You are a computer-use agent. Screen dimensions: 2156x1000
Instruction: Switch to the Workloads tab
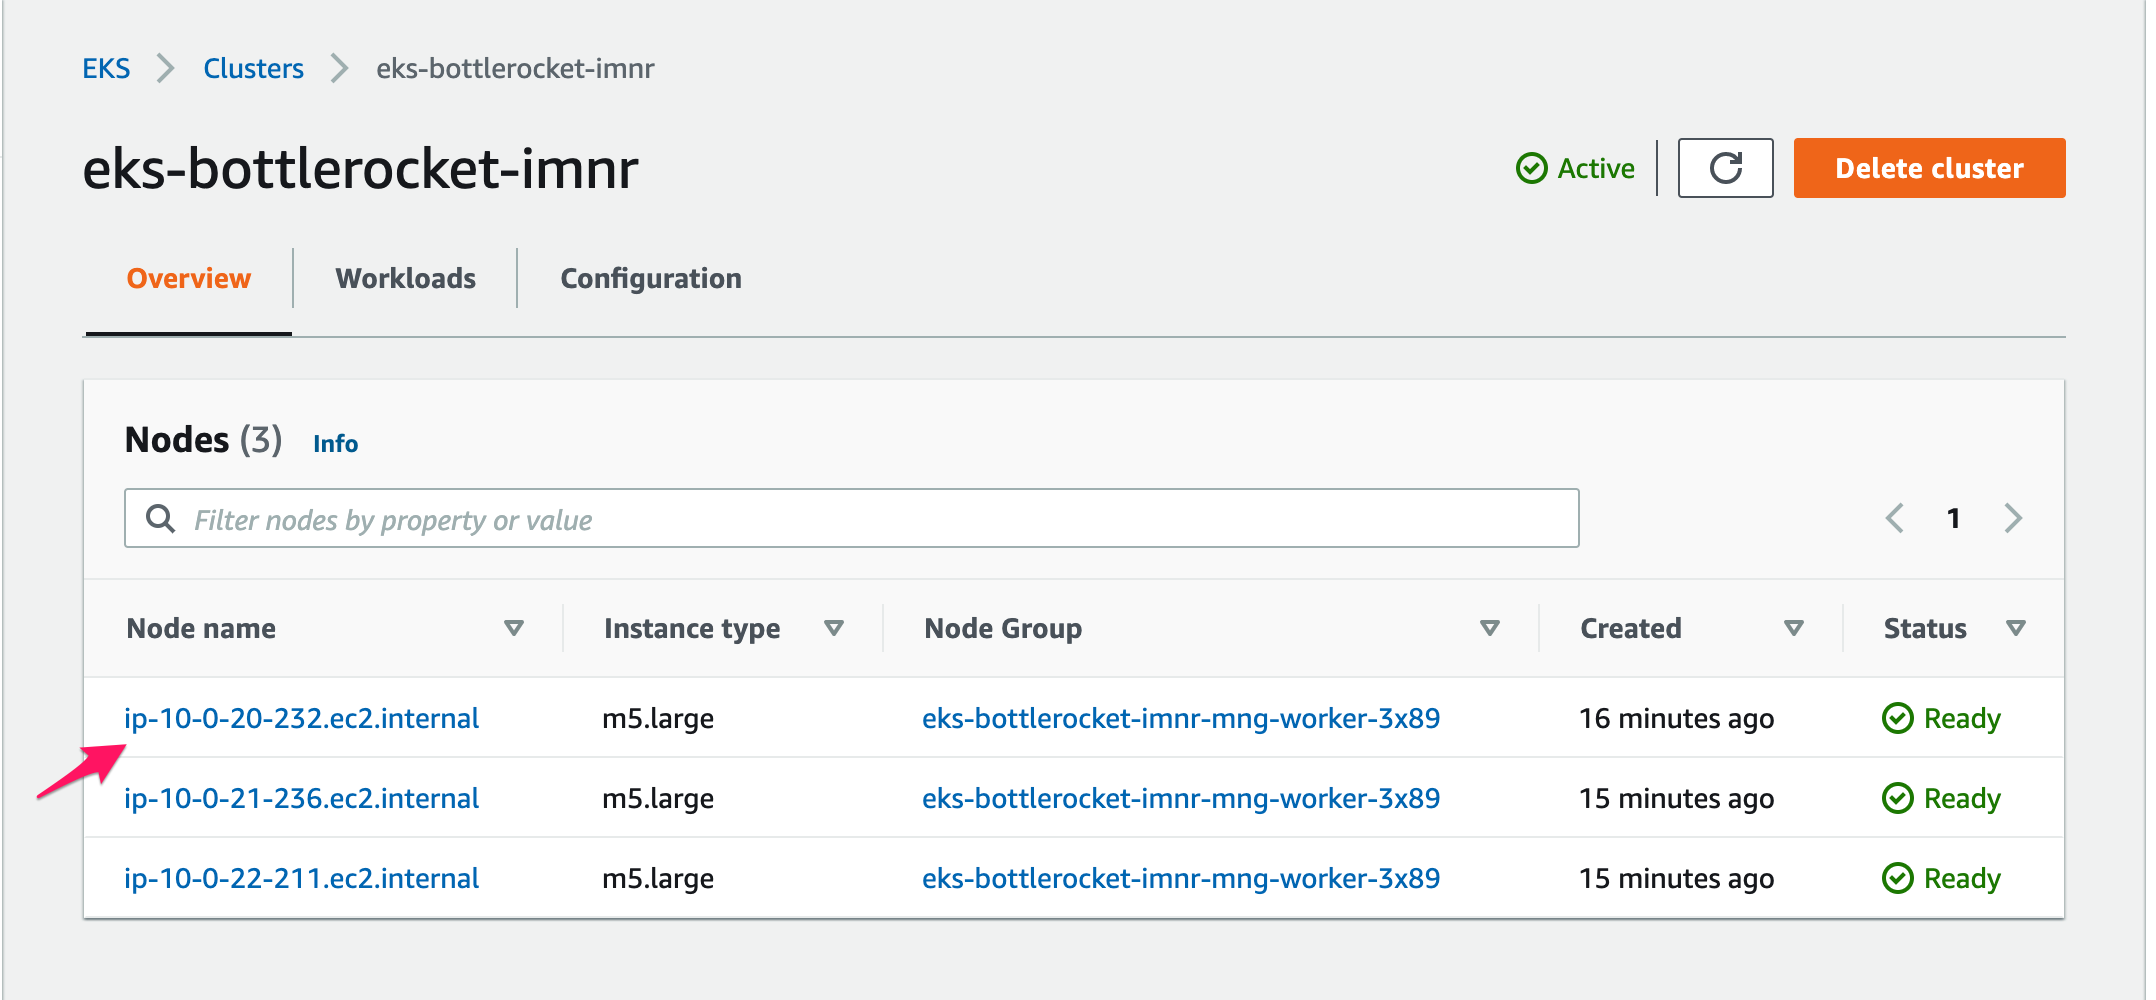coord(405,278)
